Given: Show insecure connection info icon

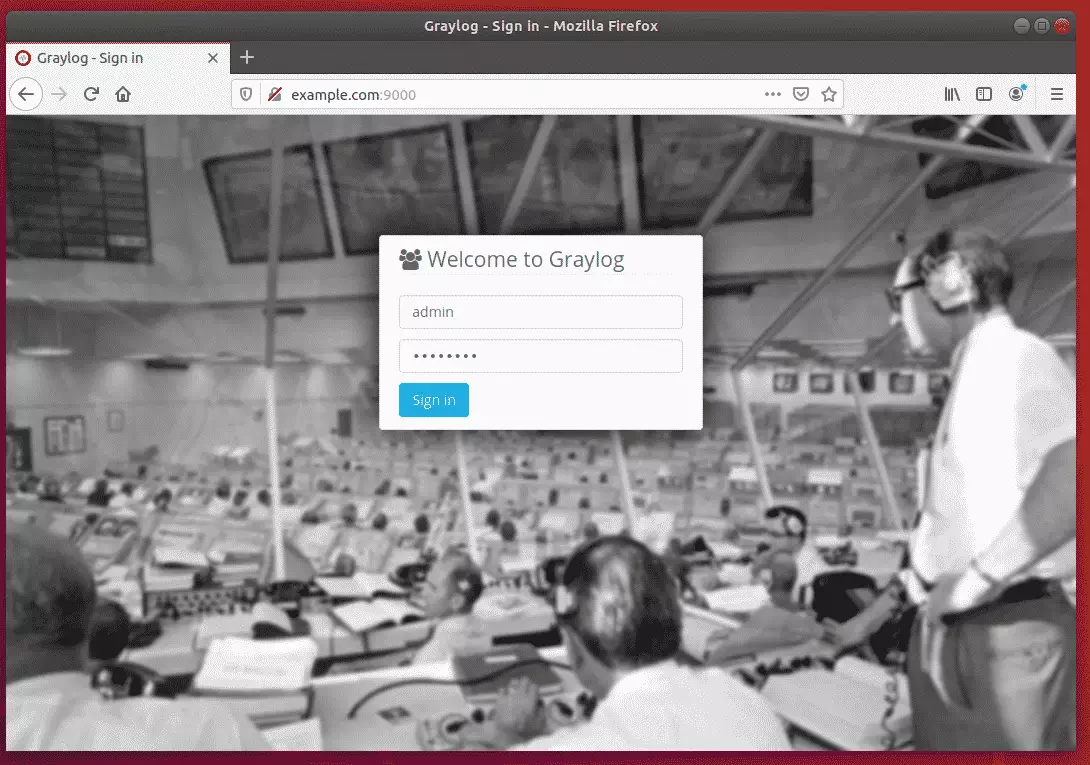Looking at the screenshot, I should coord(275,95).
